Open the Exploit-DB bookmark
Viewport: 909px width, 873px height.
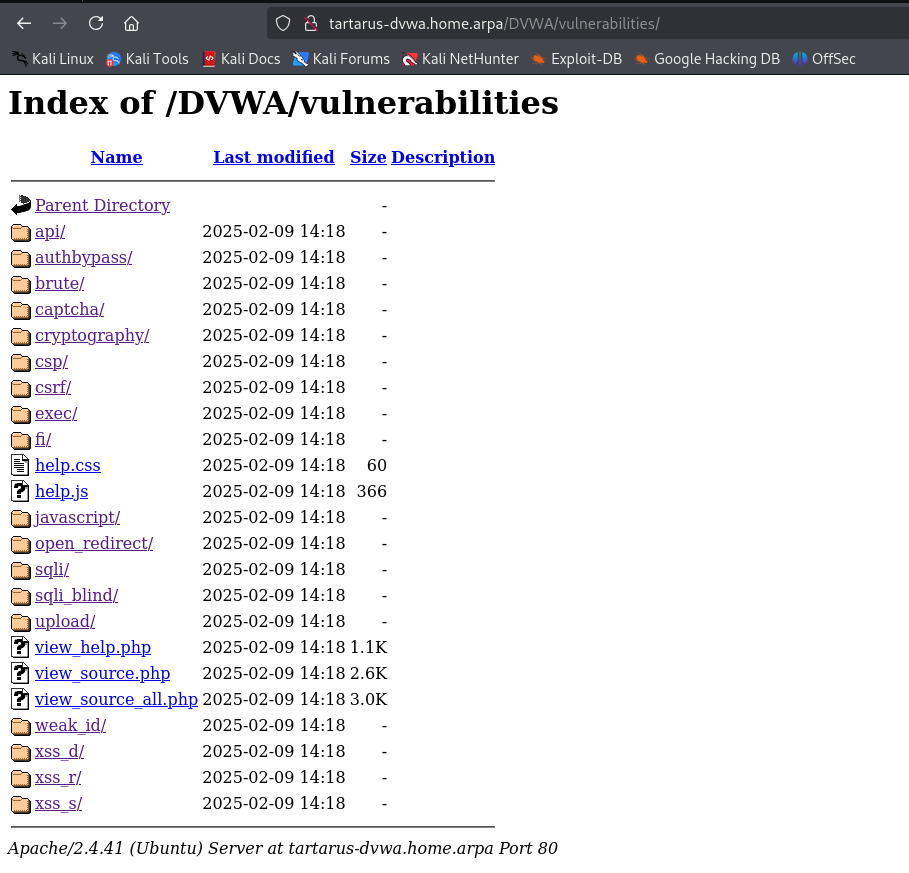(x=576, y=59)
